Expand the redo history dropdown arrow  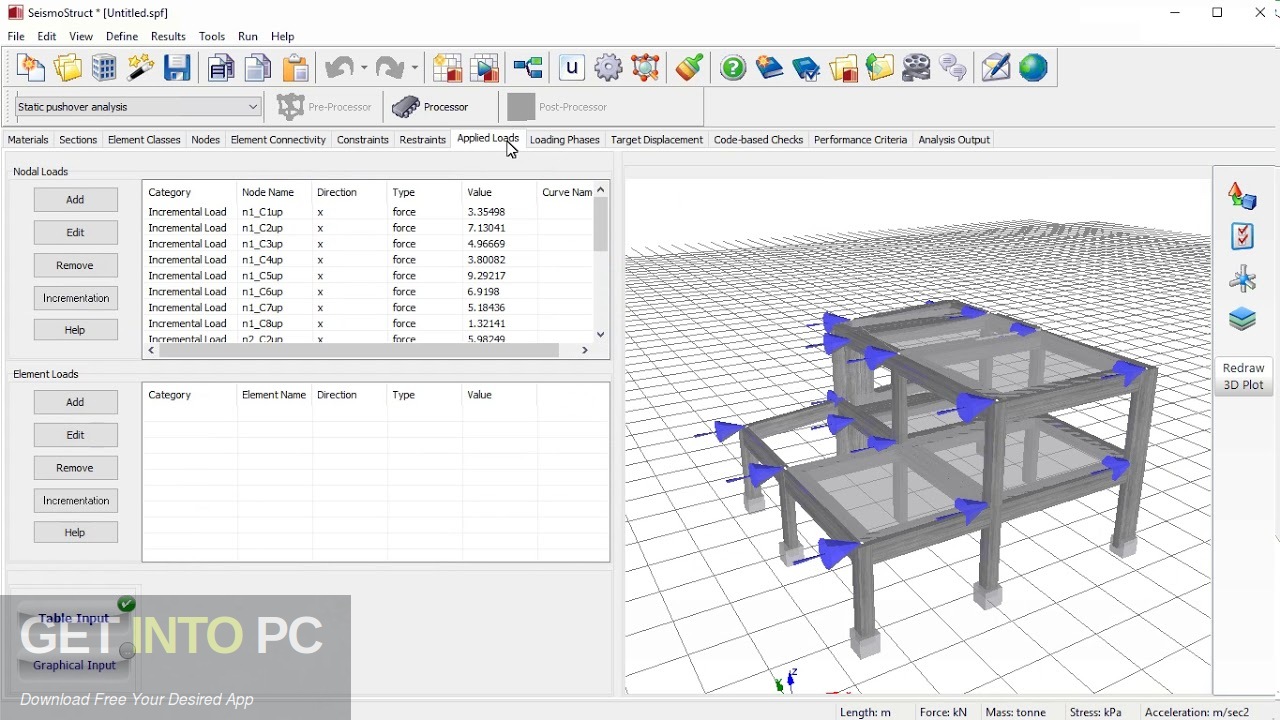pyautogui.click(x=415, y=68)
